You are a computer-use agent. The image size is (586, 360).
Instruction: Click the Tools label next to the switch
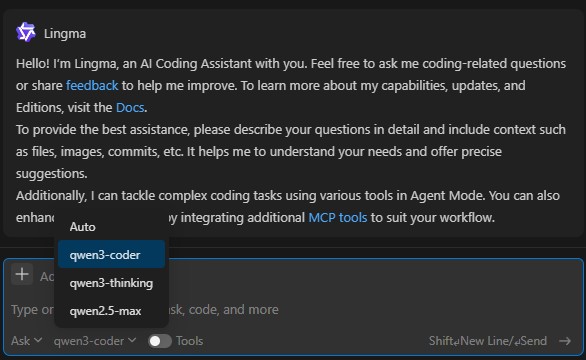coord(189,341)
